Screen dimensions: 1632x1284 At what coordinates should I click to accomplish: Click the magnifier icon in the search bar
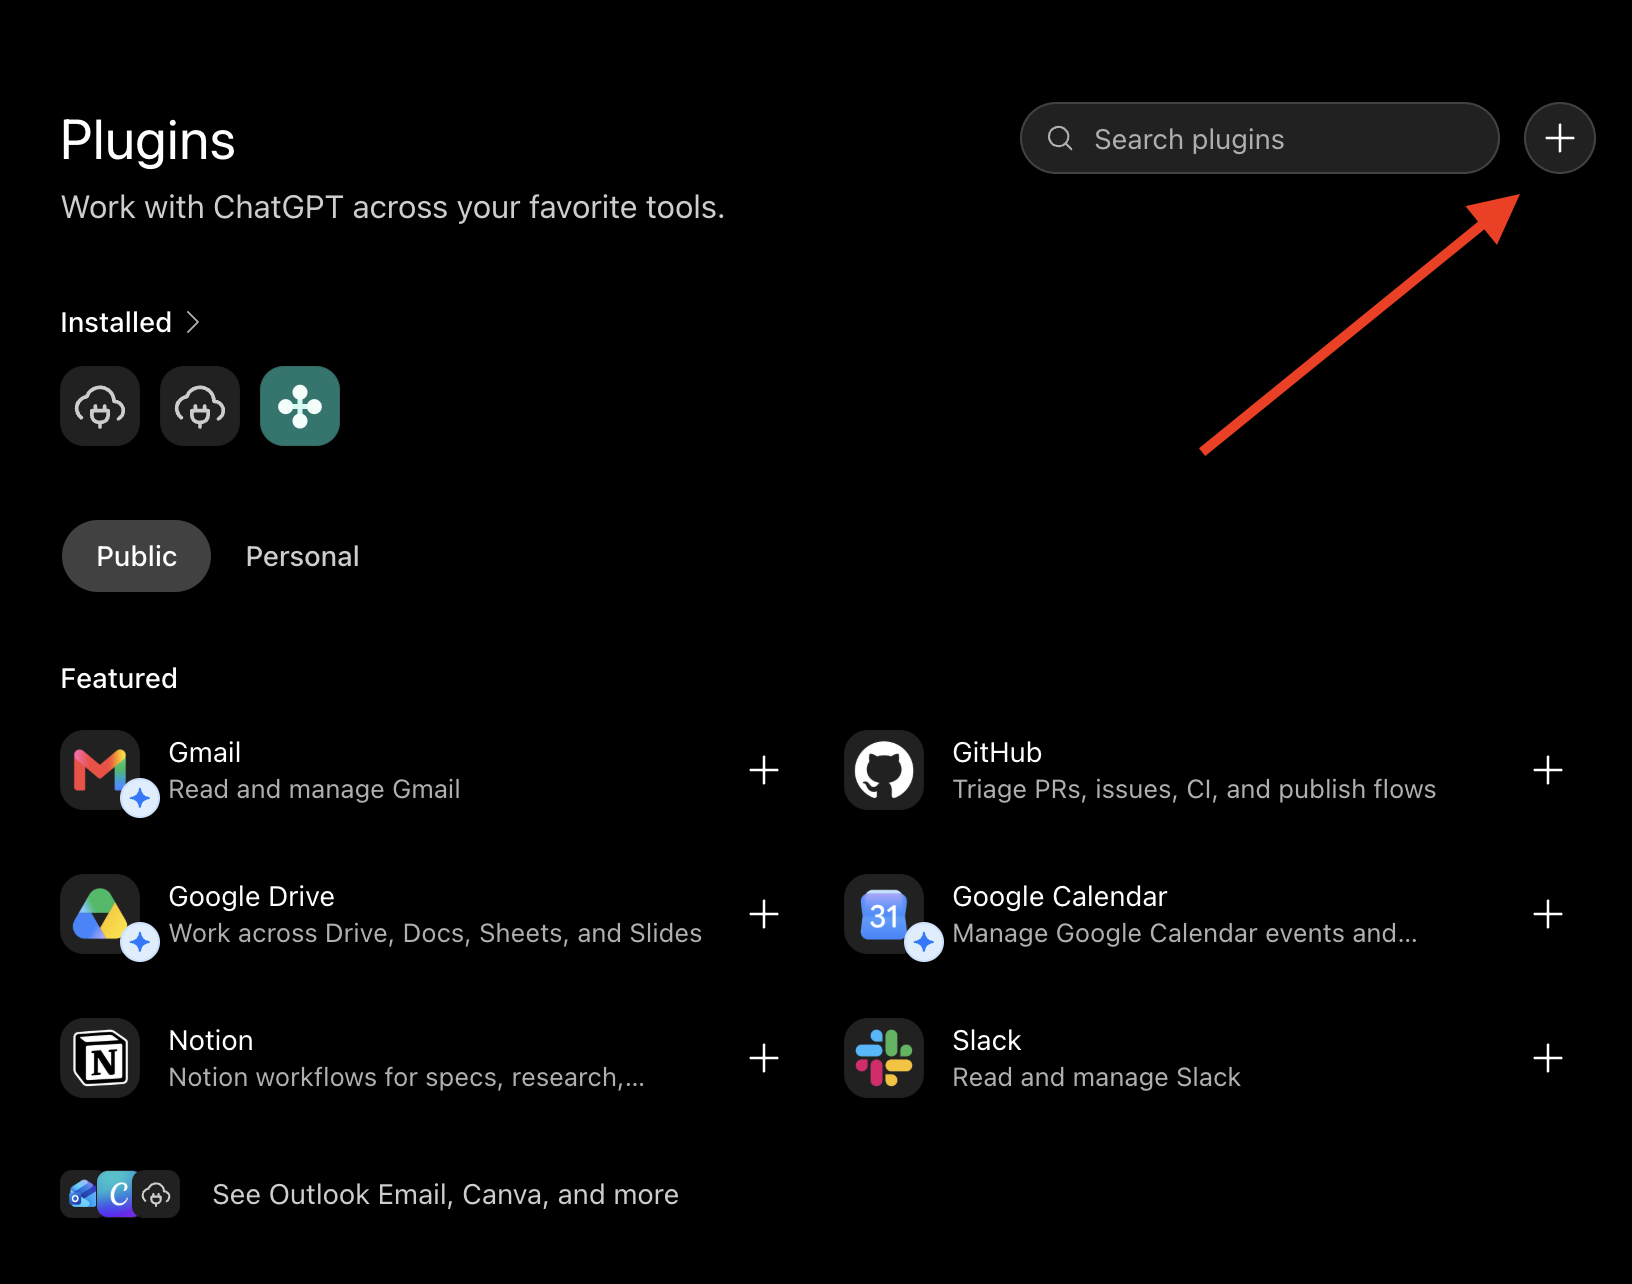1060,138
